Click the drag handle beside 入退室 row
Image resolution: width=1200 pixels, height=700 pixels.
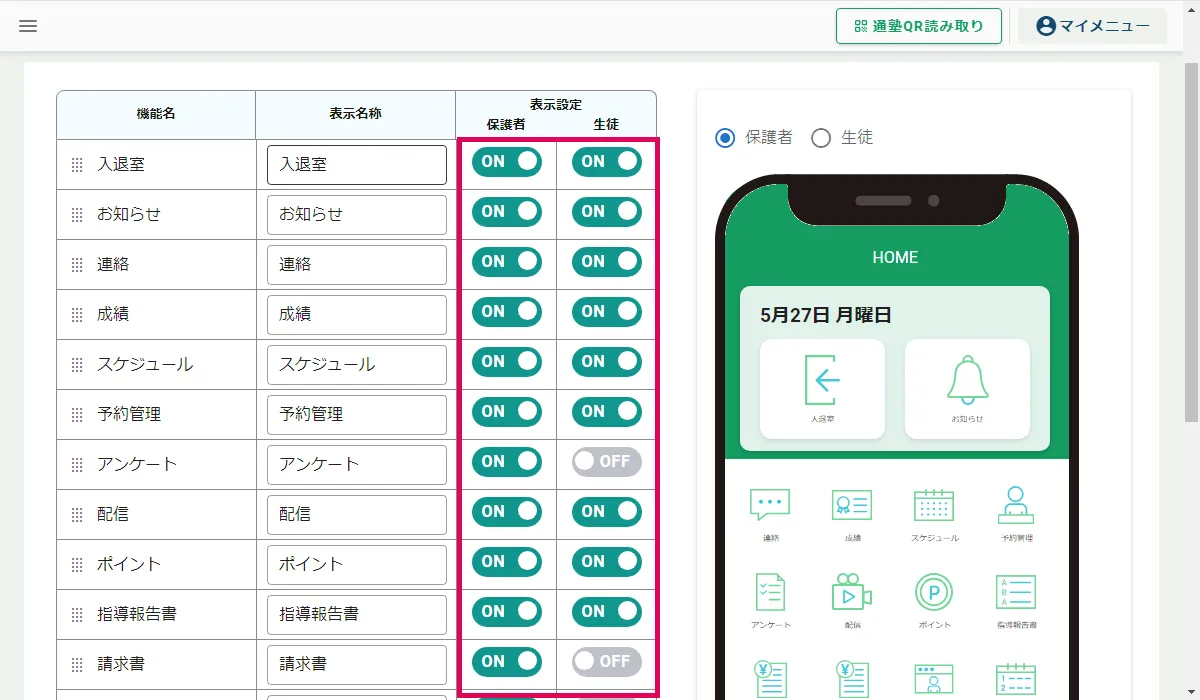tap(77, 165)
